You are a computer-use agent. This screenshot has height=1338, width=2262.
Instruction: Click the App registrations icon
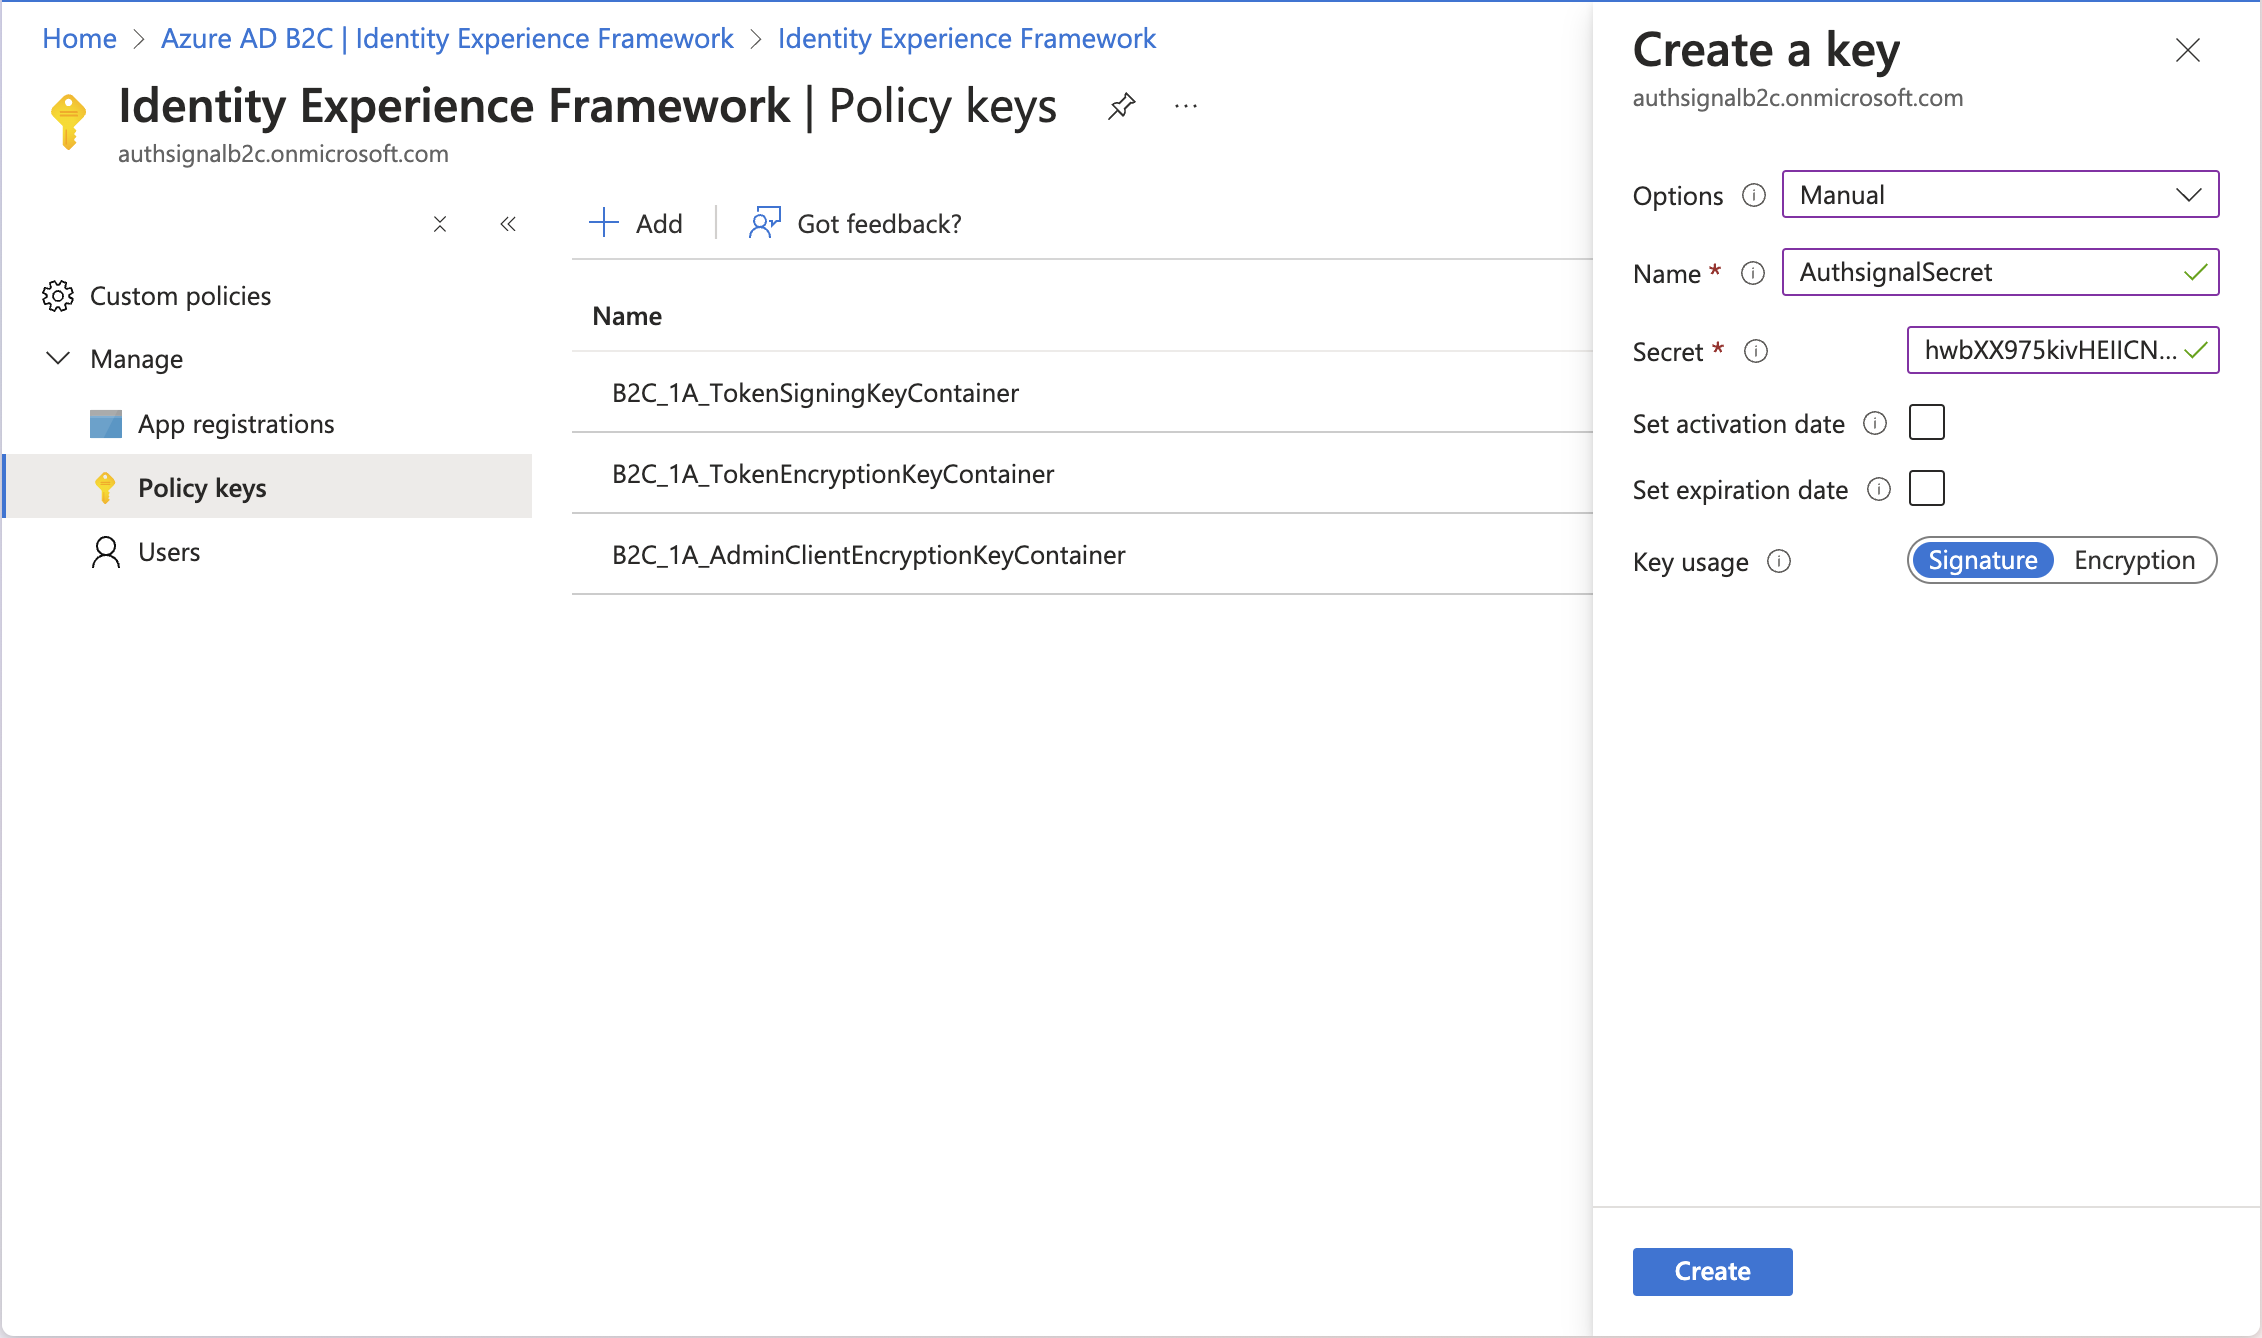point(106,424)
